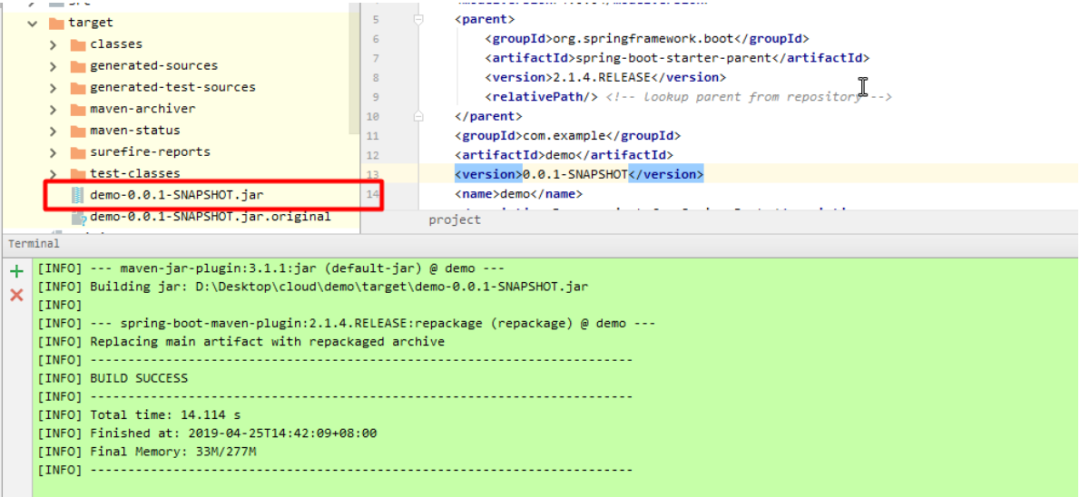Expand the surefire-reports folder arrow
1080x497 pixels.
53,152
